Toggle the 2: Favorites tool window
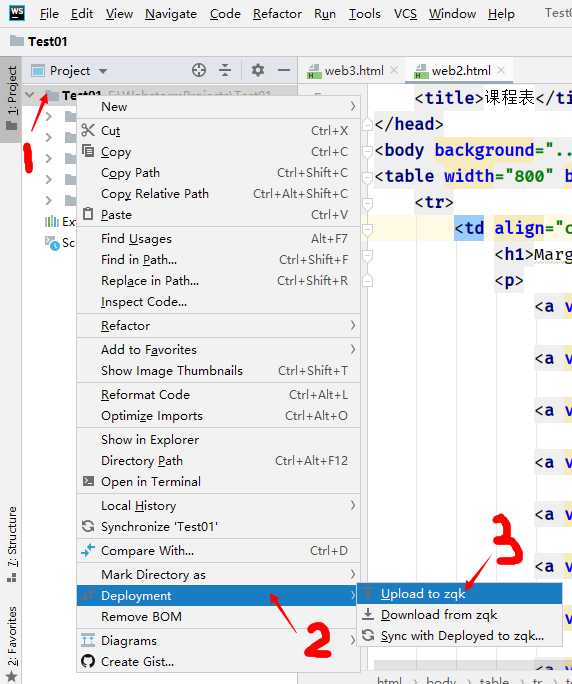The image size is (572, 684). (12, 643)
